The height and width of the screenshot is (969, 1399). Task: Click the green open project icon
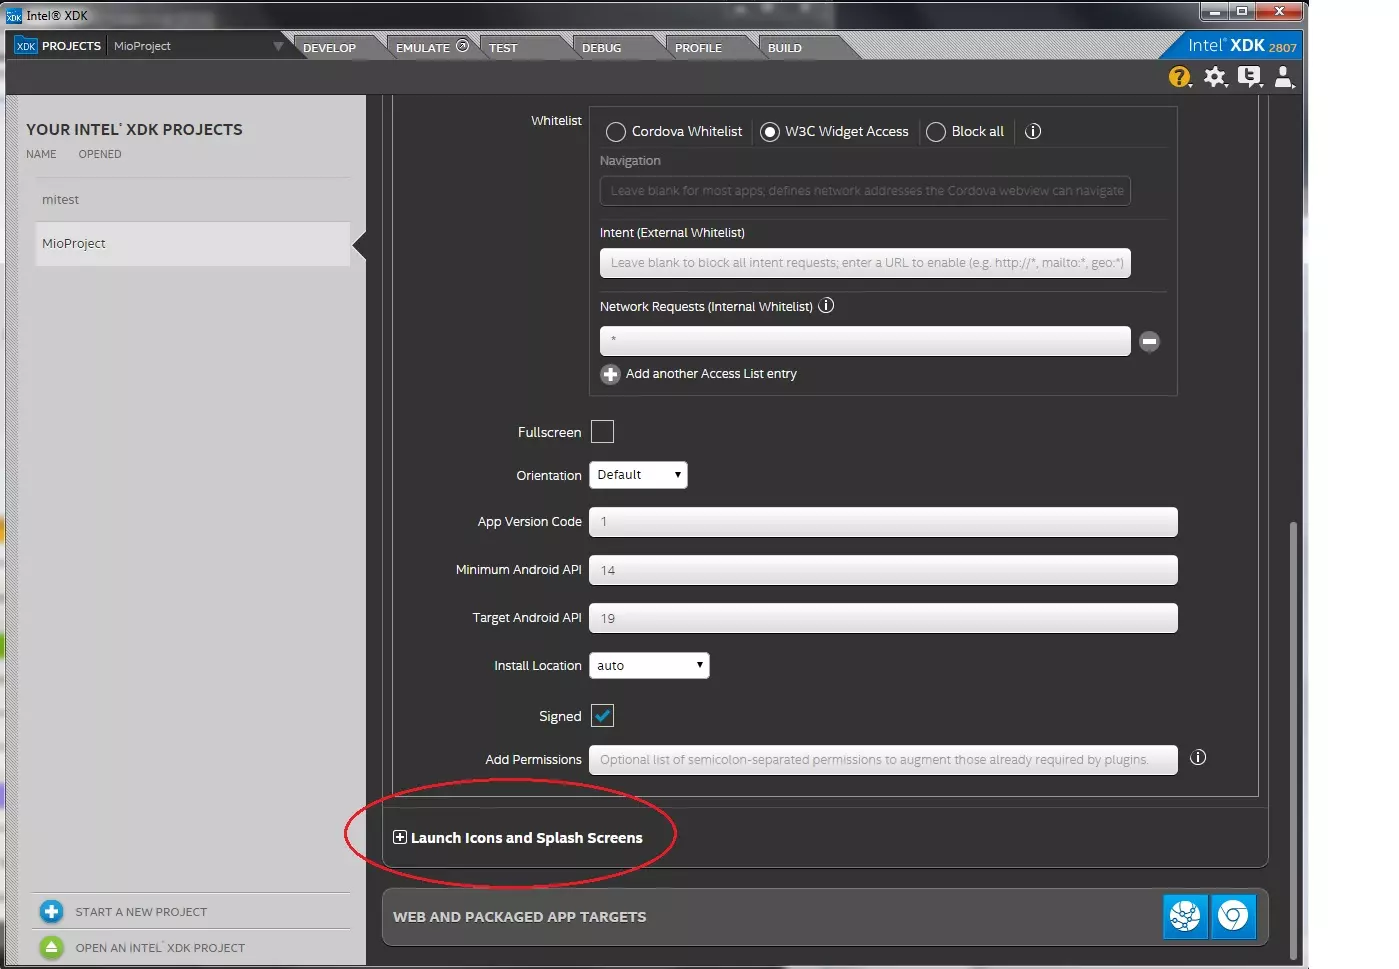pyautogui.click(x=51, y=947)
